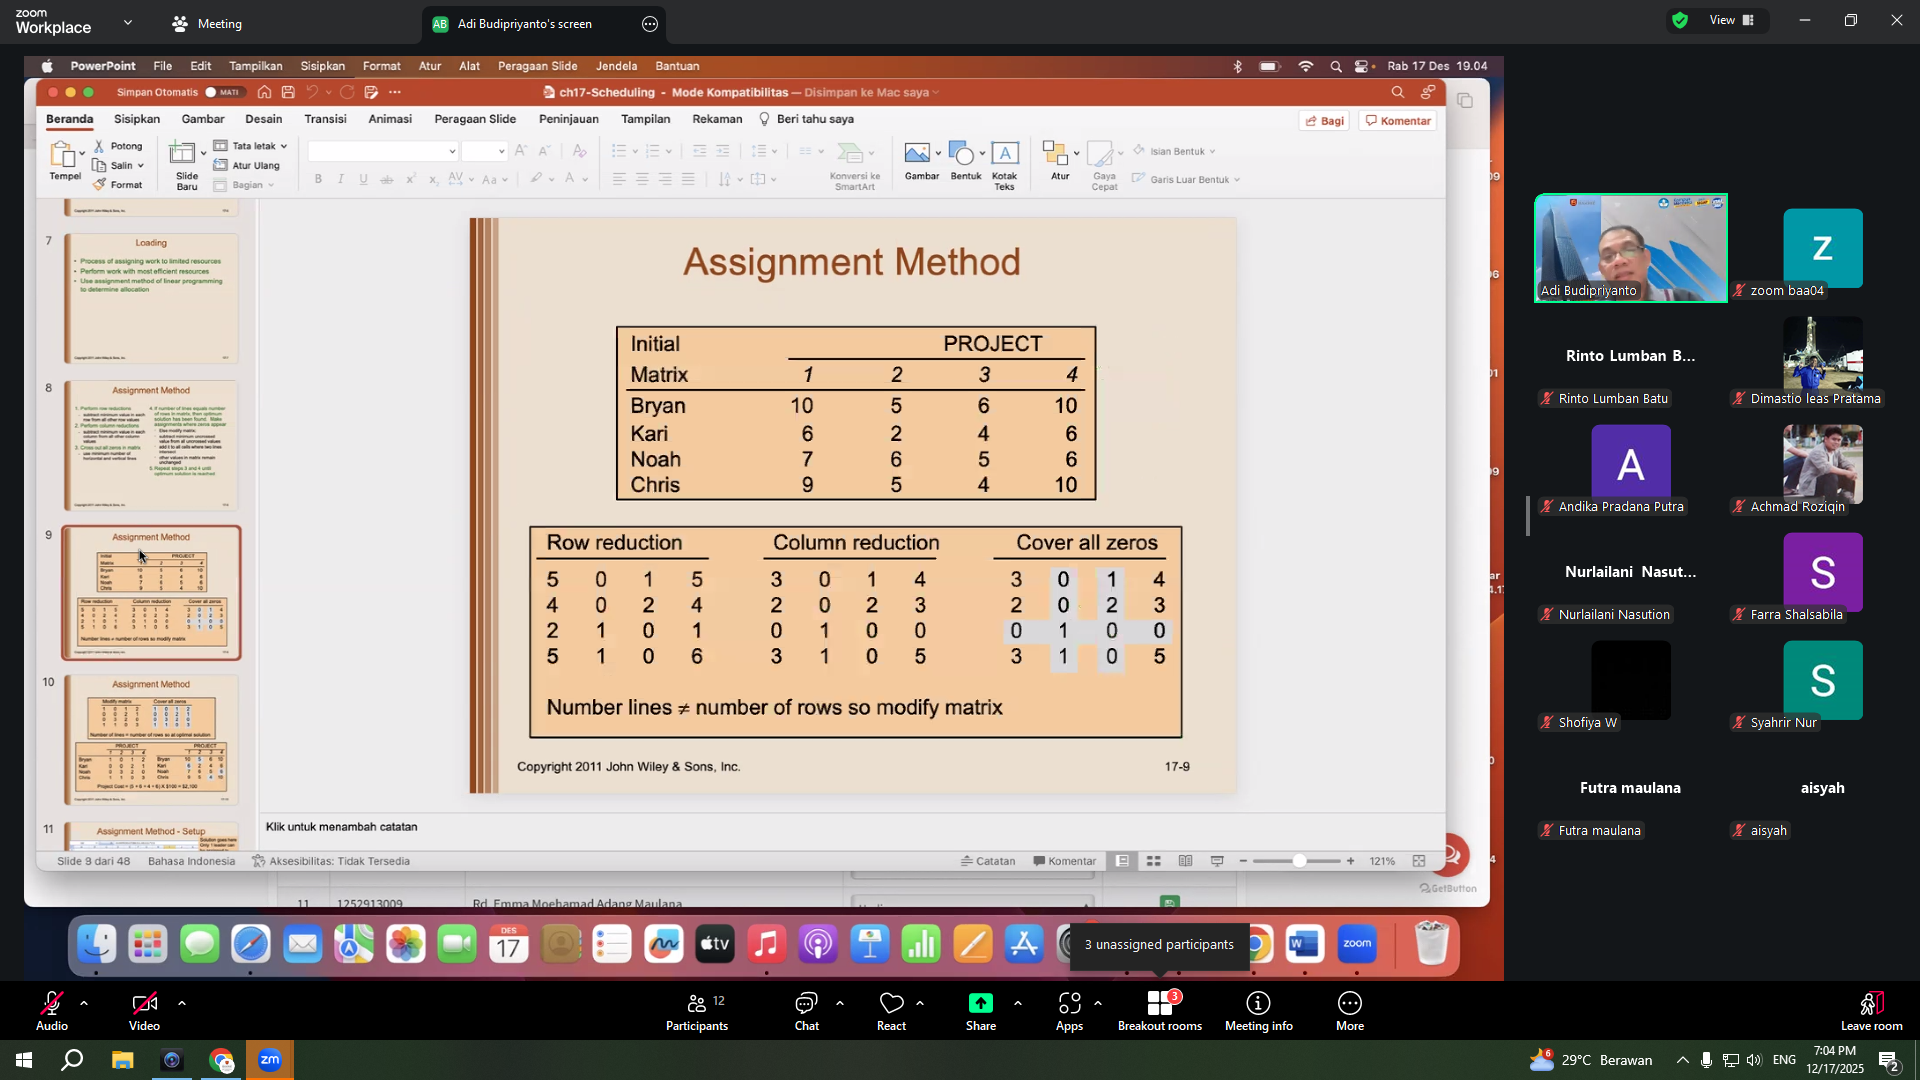
Task: Open Breakout rooms
Action: click(1160, 1010)
